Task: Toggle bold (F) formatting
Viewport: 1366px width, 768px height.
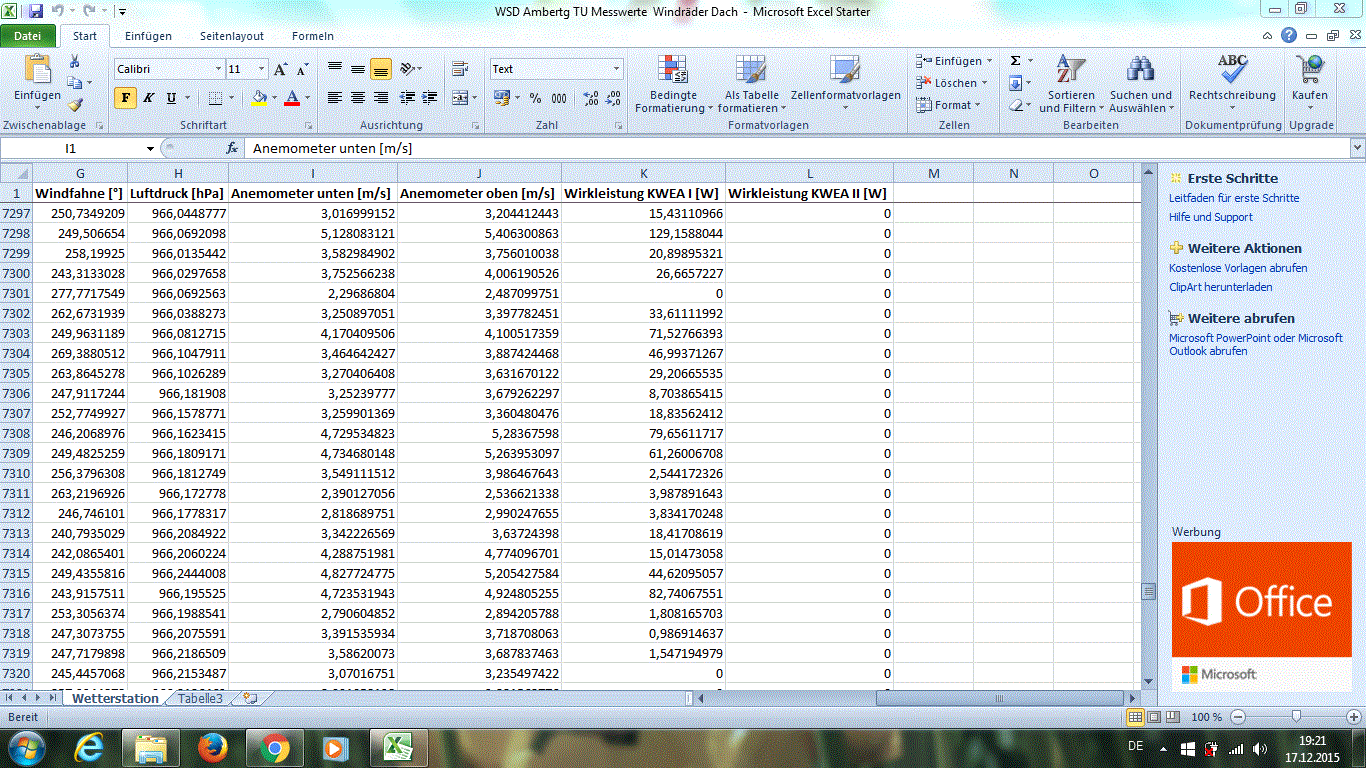Action: pyautogui.click(x=125, y=98)
